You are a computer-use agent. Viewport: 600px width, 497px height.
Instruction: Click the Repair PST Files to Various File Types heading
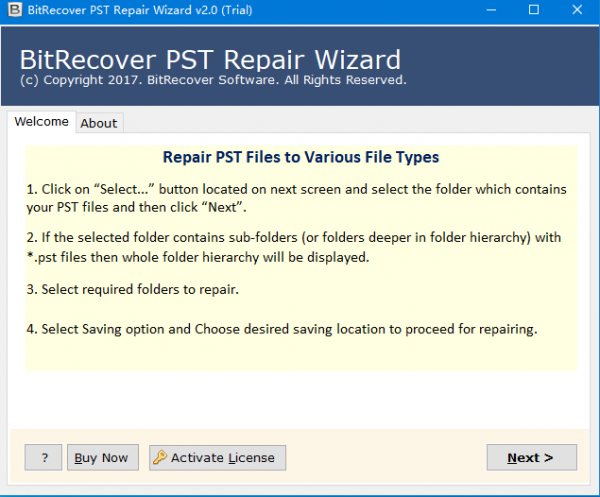click(x=300, y=157)
